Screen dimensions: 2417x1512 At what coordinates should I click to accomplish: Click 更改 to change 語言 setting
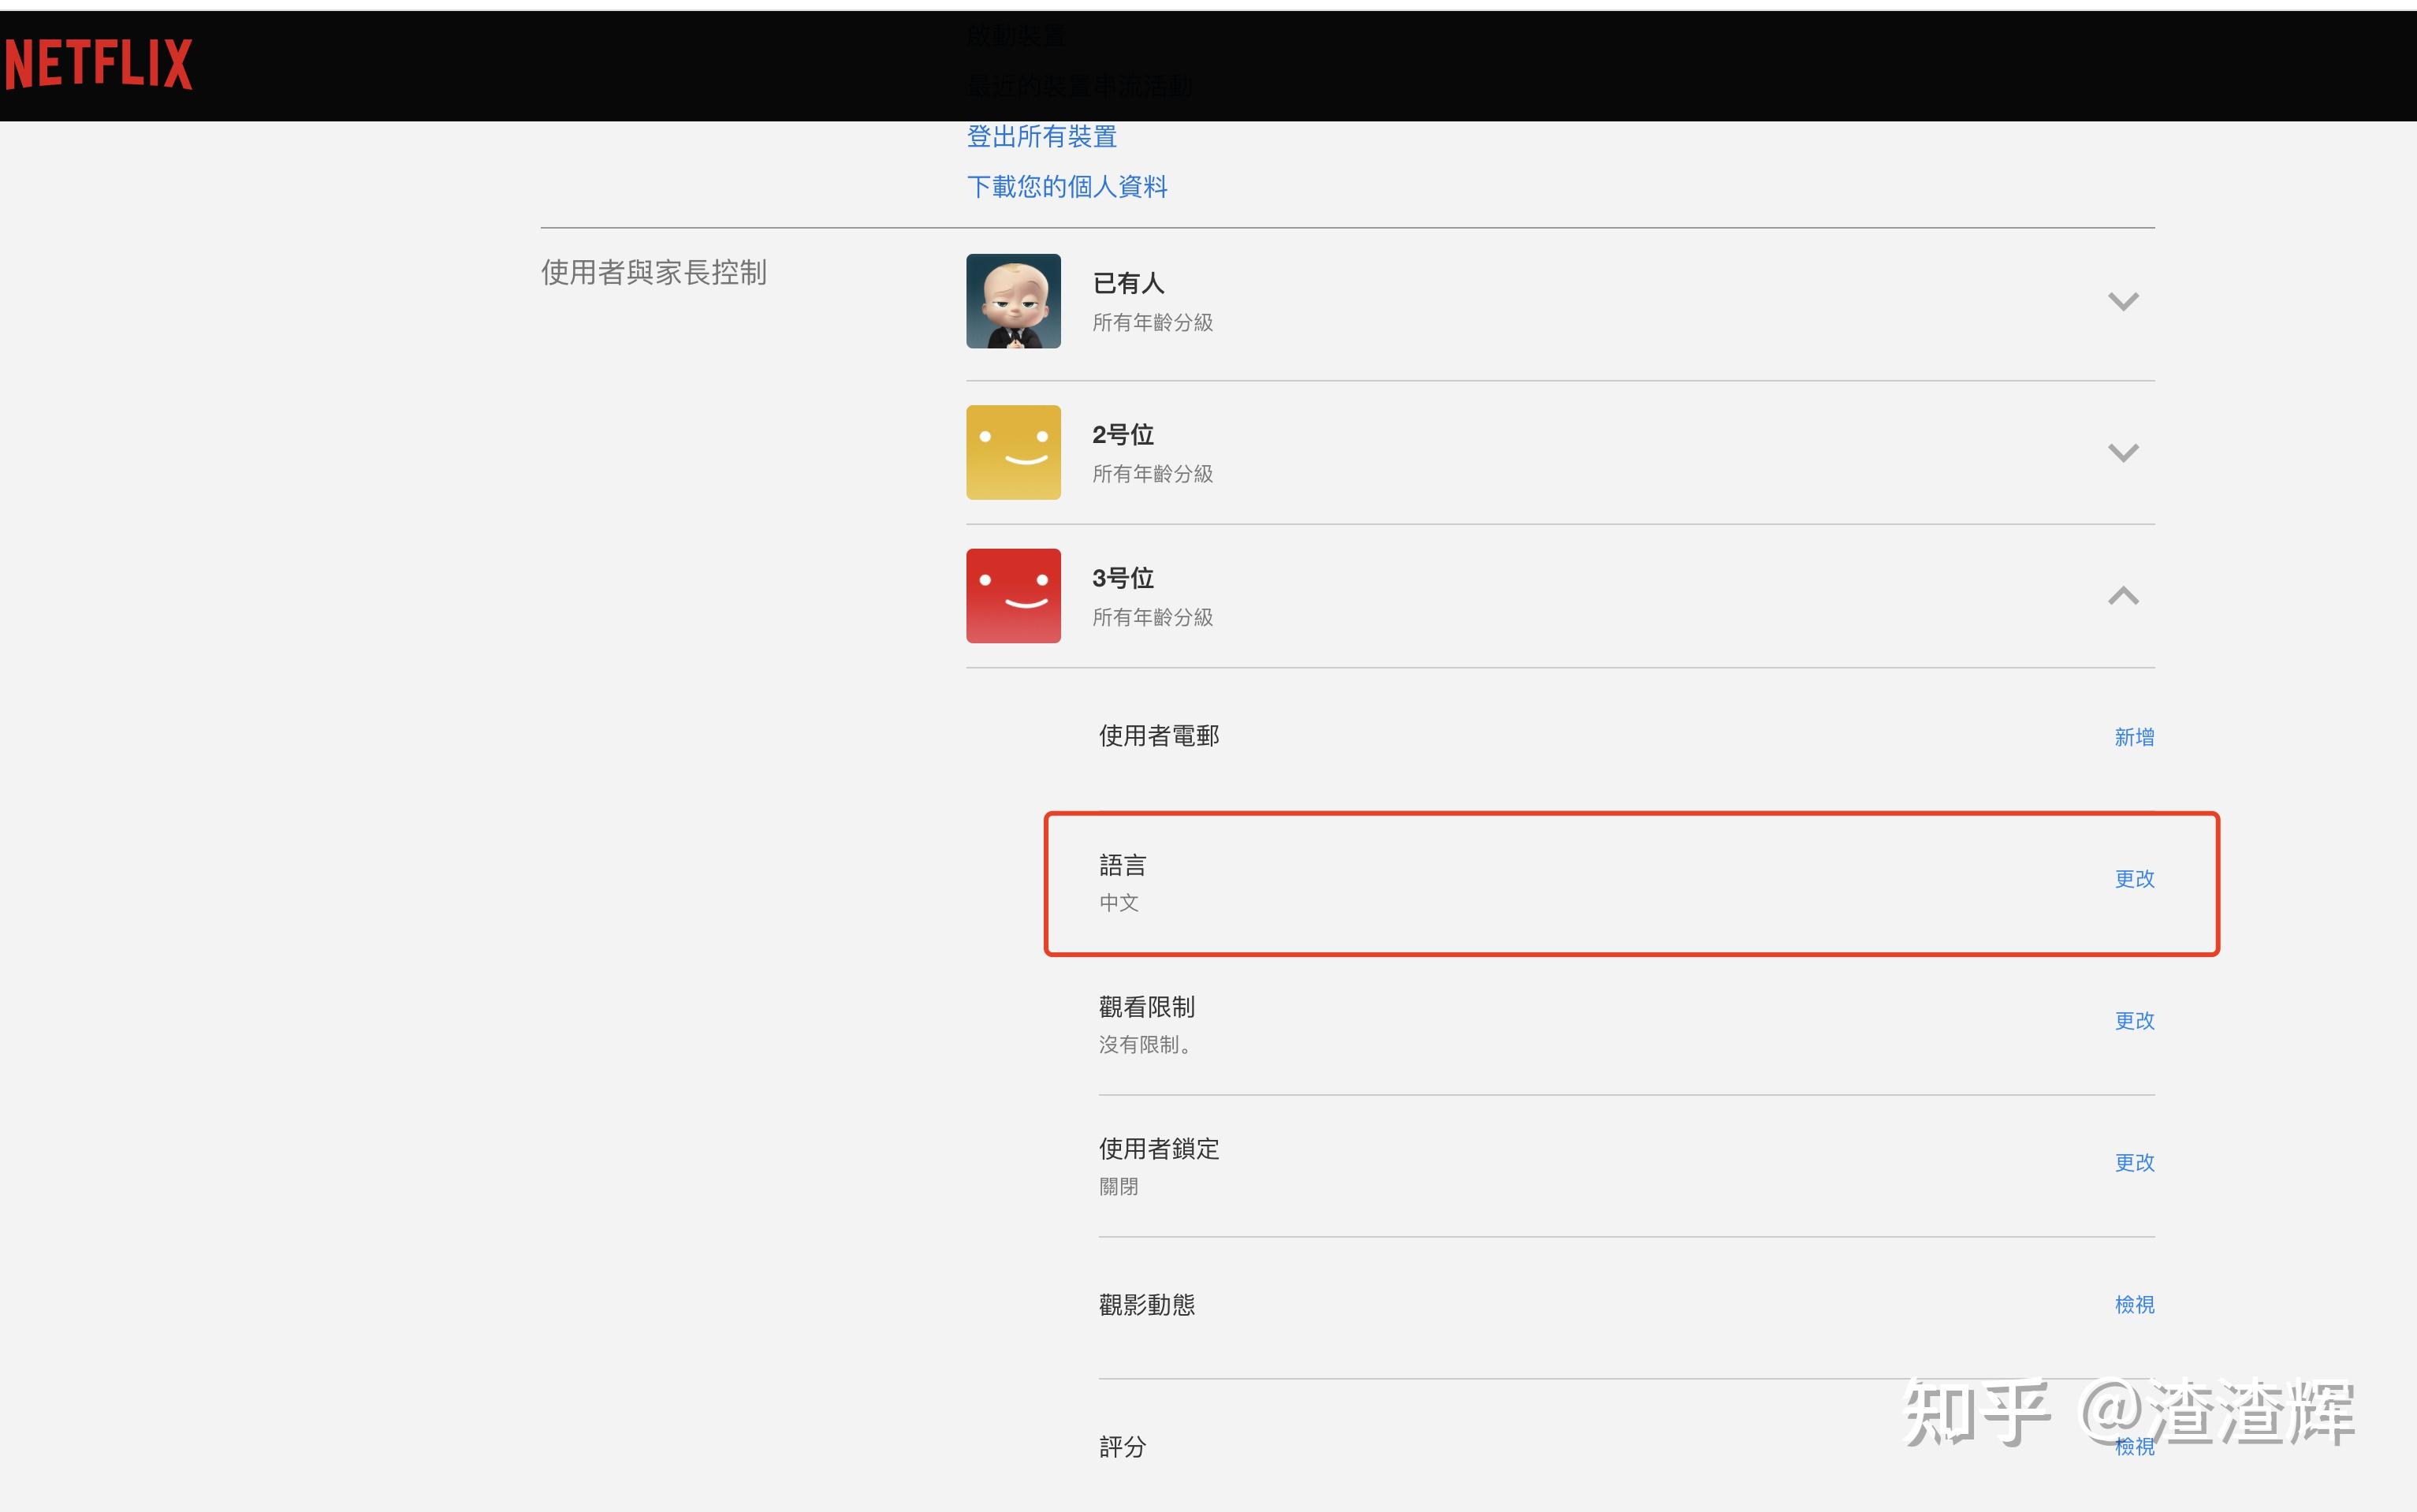(2135, 879)
